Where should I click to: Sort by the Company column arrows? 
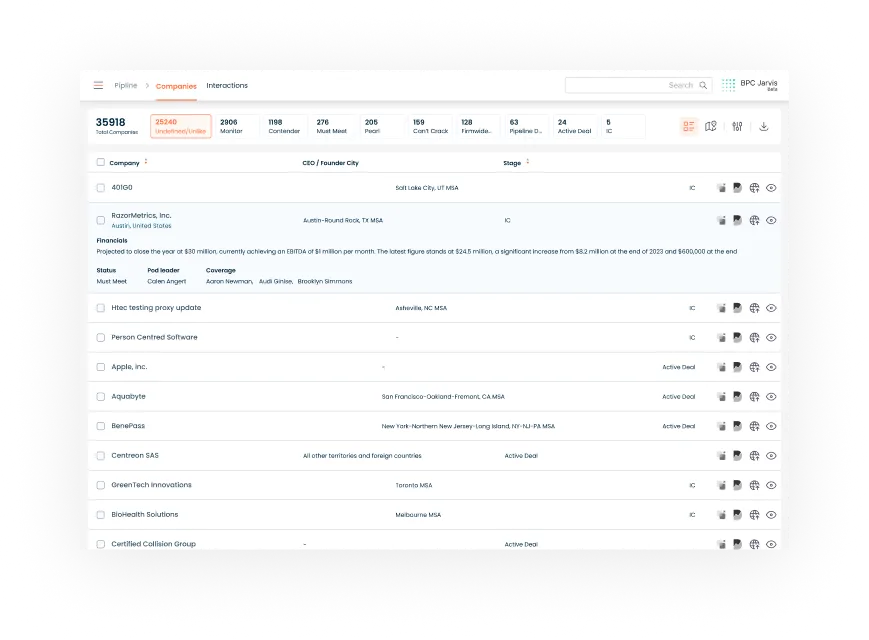[x=146, y=162]
